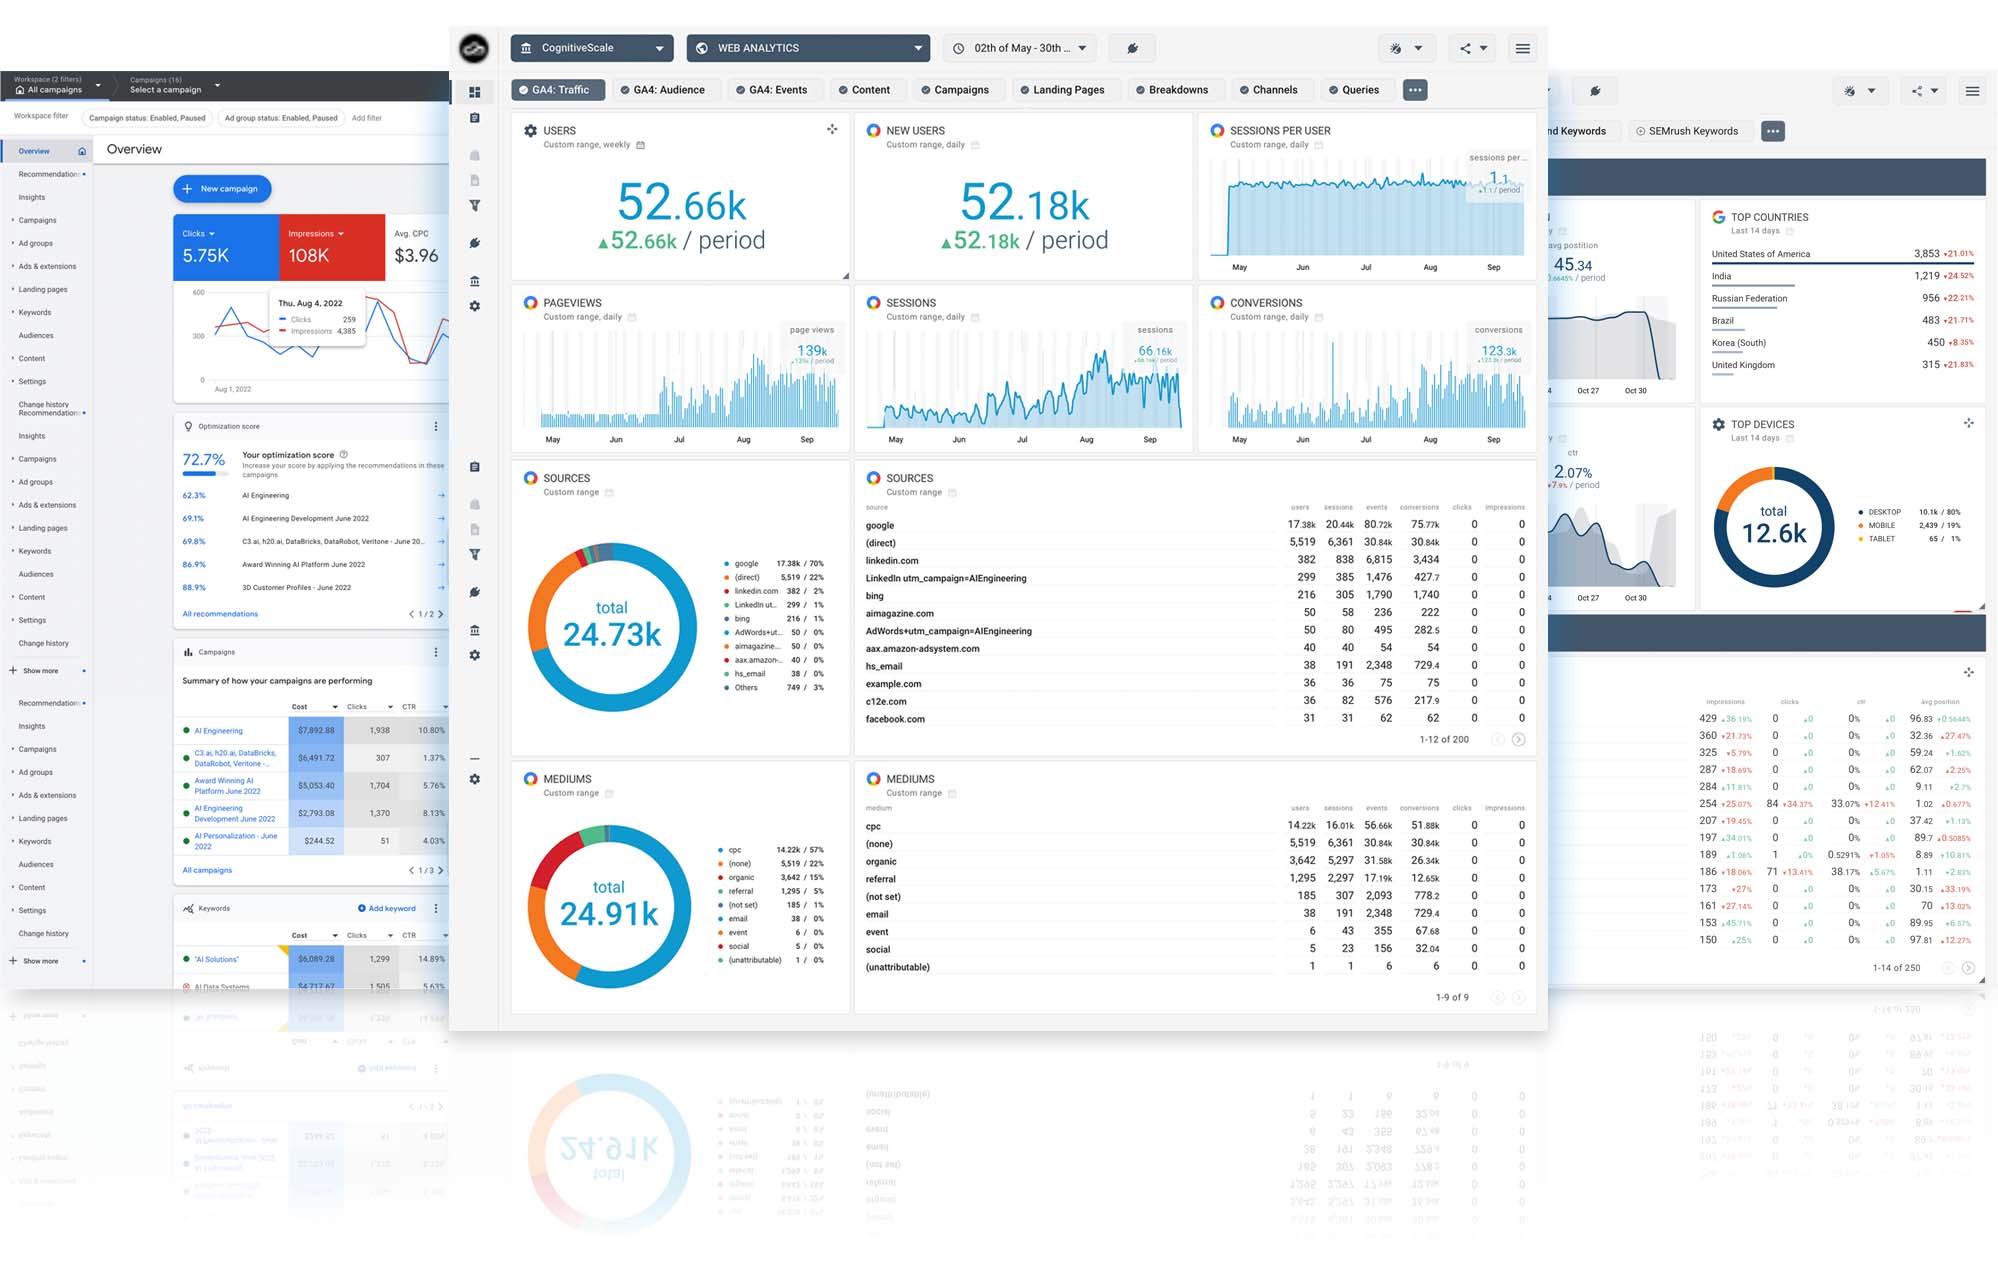Open the CognitiveScale account dropdown

click(x=592, y=48)
